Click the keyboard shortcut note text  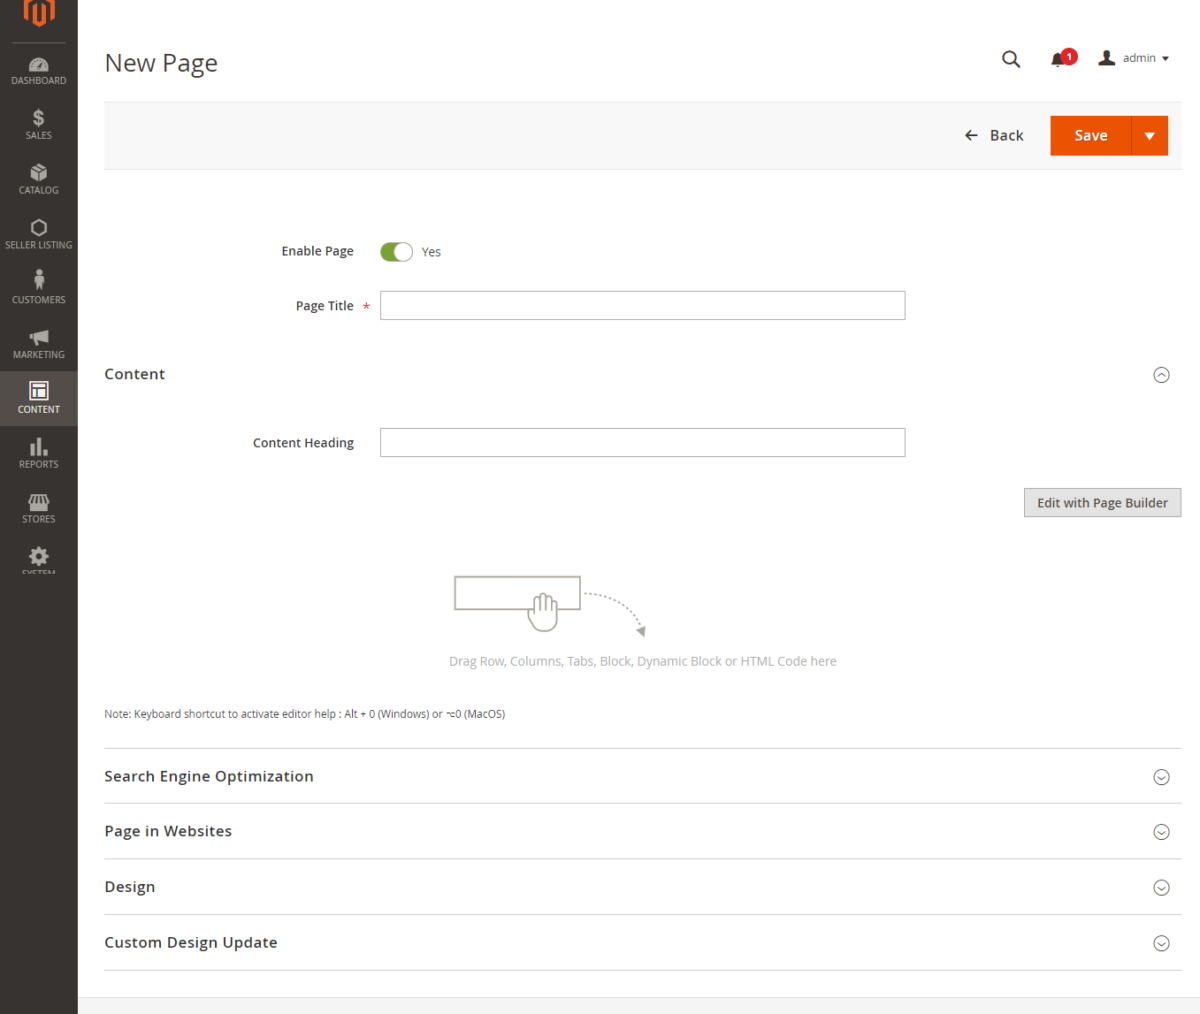(305, 714)
